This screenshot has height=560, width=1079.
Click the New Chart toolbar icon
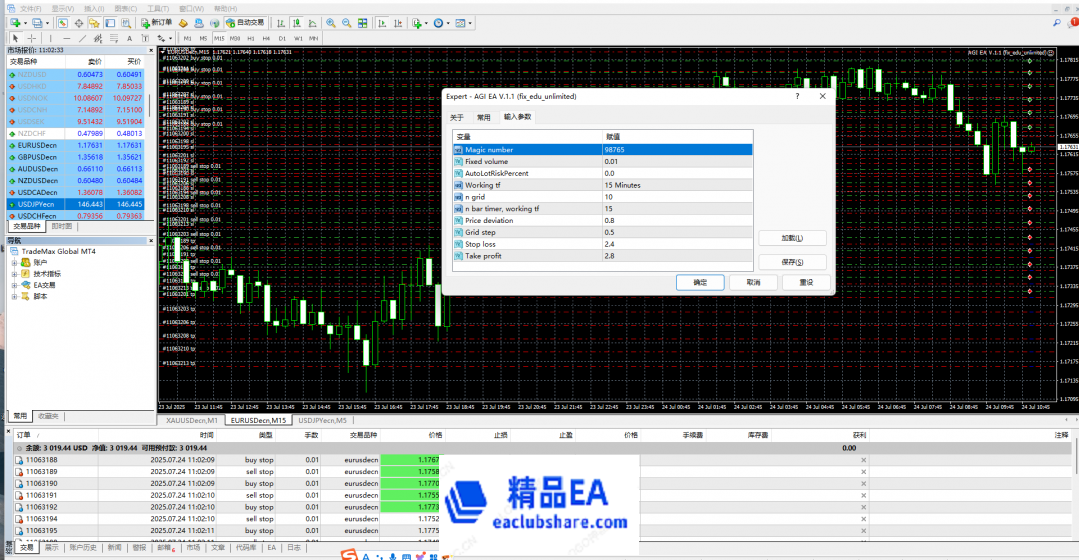[17, 23]
